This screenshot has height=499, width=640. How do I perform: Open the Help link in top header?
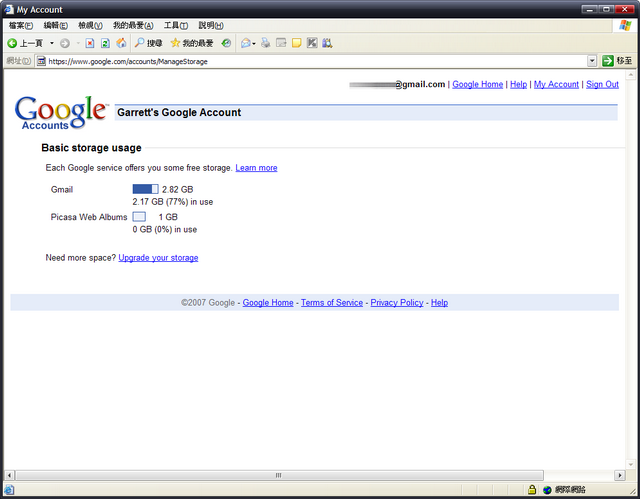(x=518, y=84)
